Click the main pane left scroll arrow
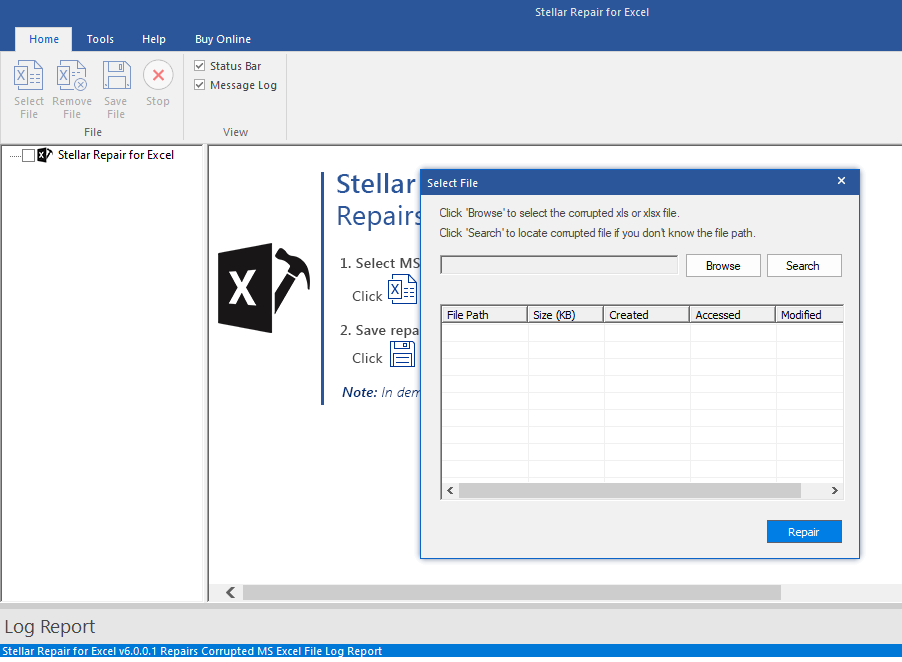 point(231,592)
